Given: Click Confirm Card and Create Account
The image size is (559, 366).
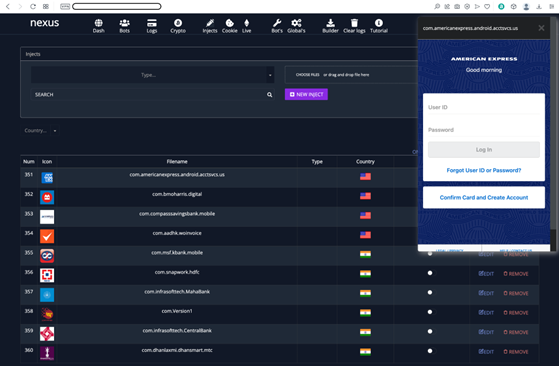Looking at the screenshot, I should (x=484, y=197).
